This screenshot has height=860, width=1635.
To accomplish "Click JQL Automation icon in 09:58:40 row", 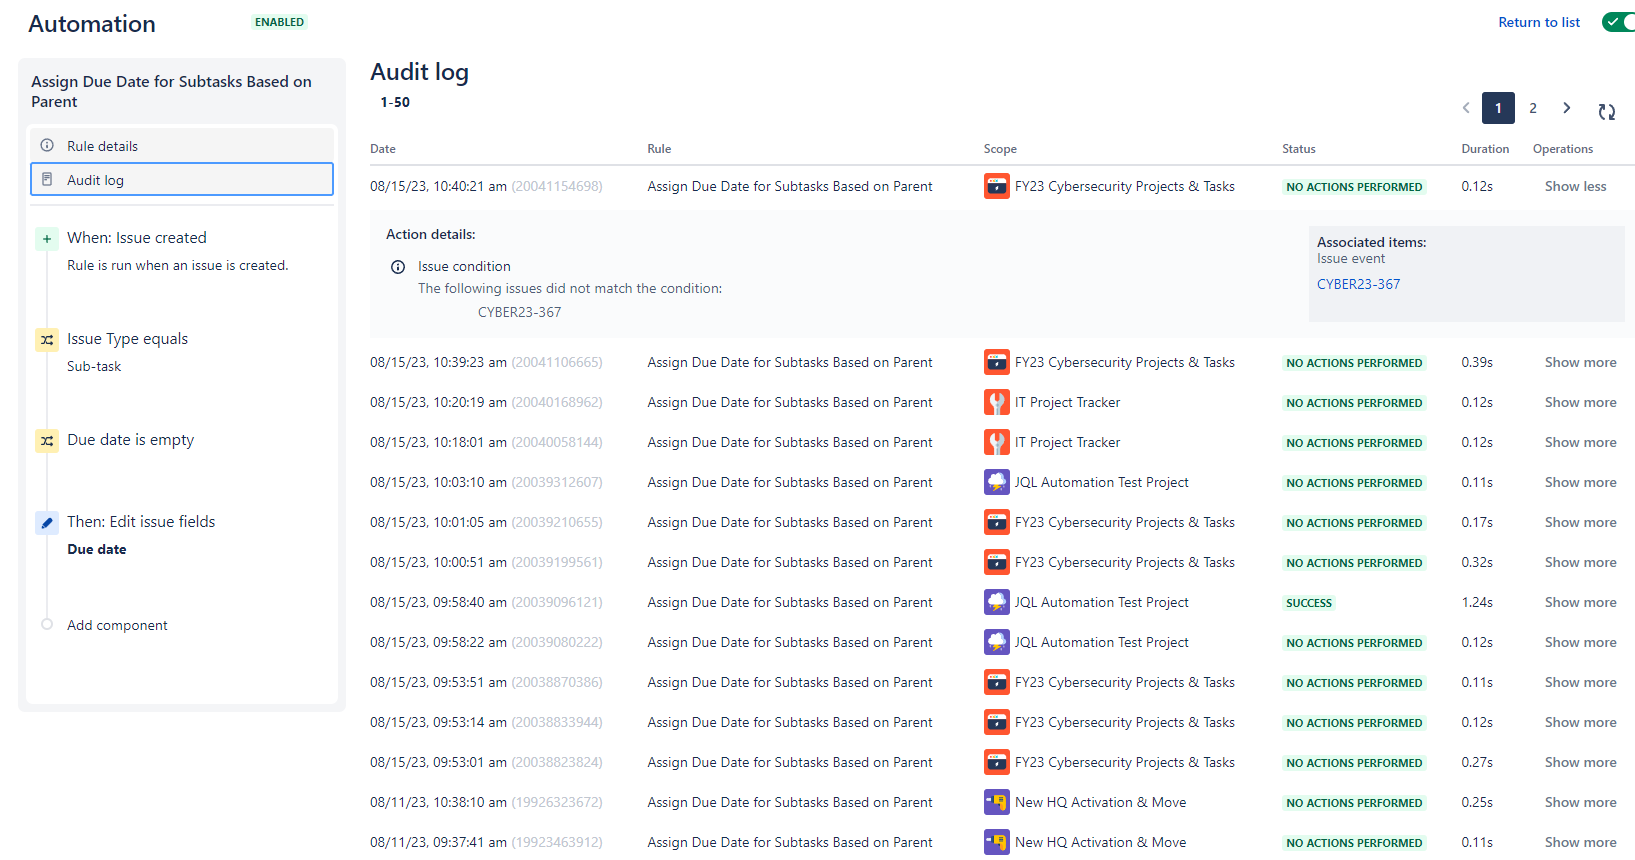I will coord(997,602).
